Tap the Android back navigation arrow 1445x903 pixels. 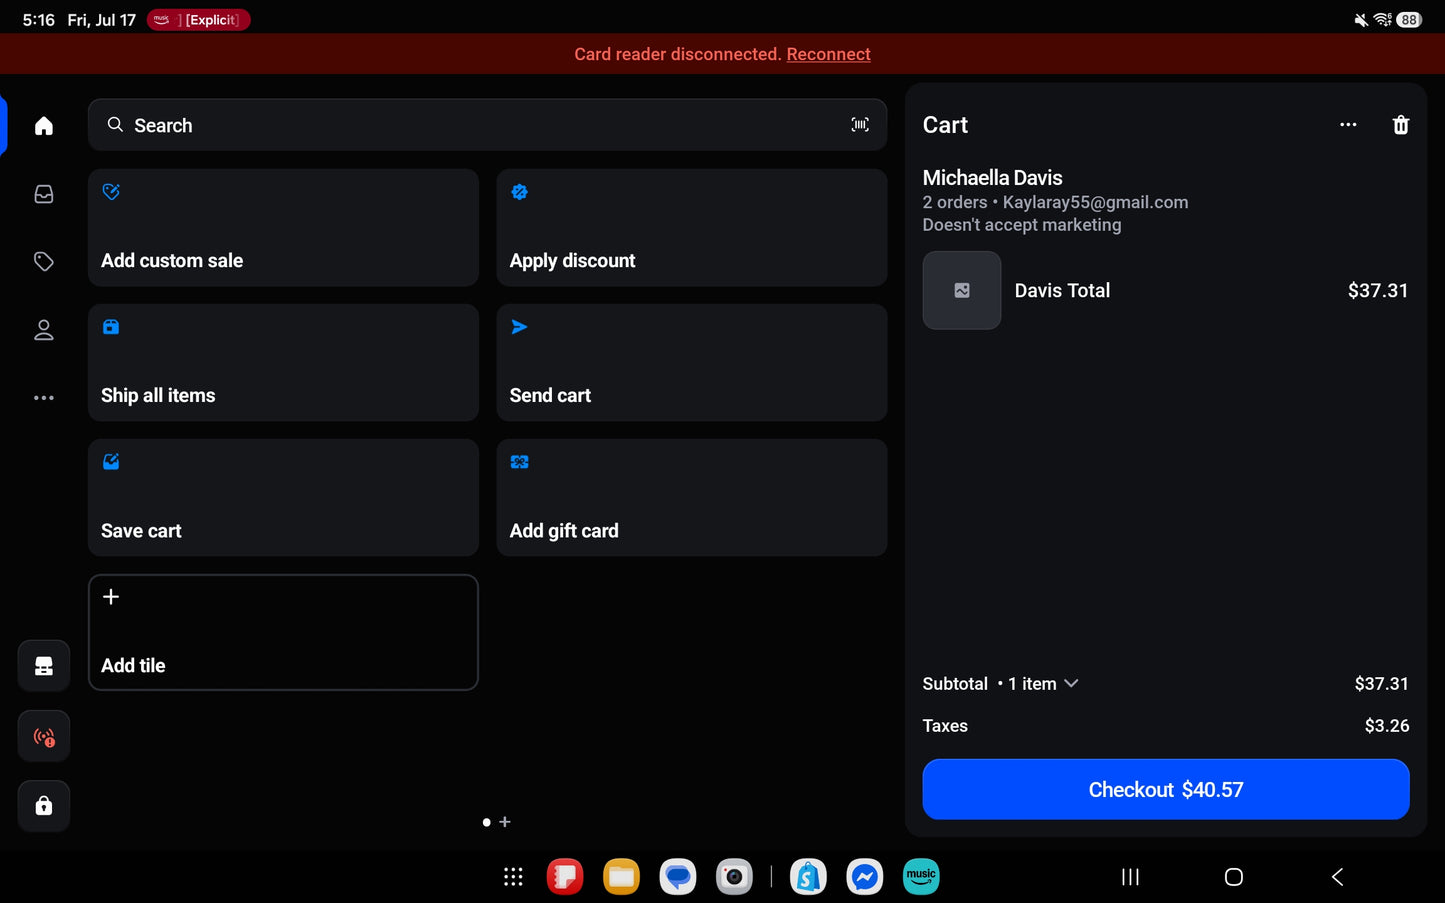1337,877
